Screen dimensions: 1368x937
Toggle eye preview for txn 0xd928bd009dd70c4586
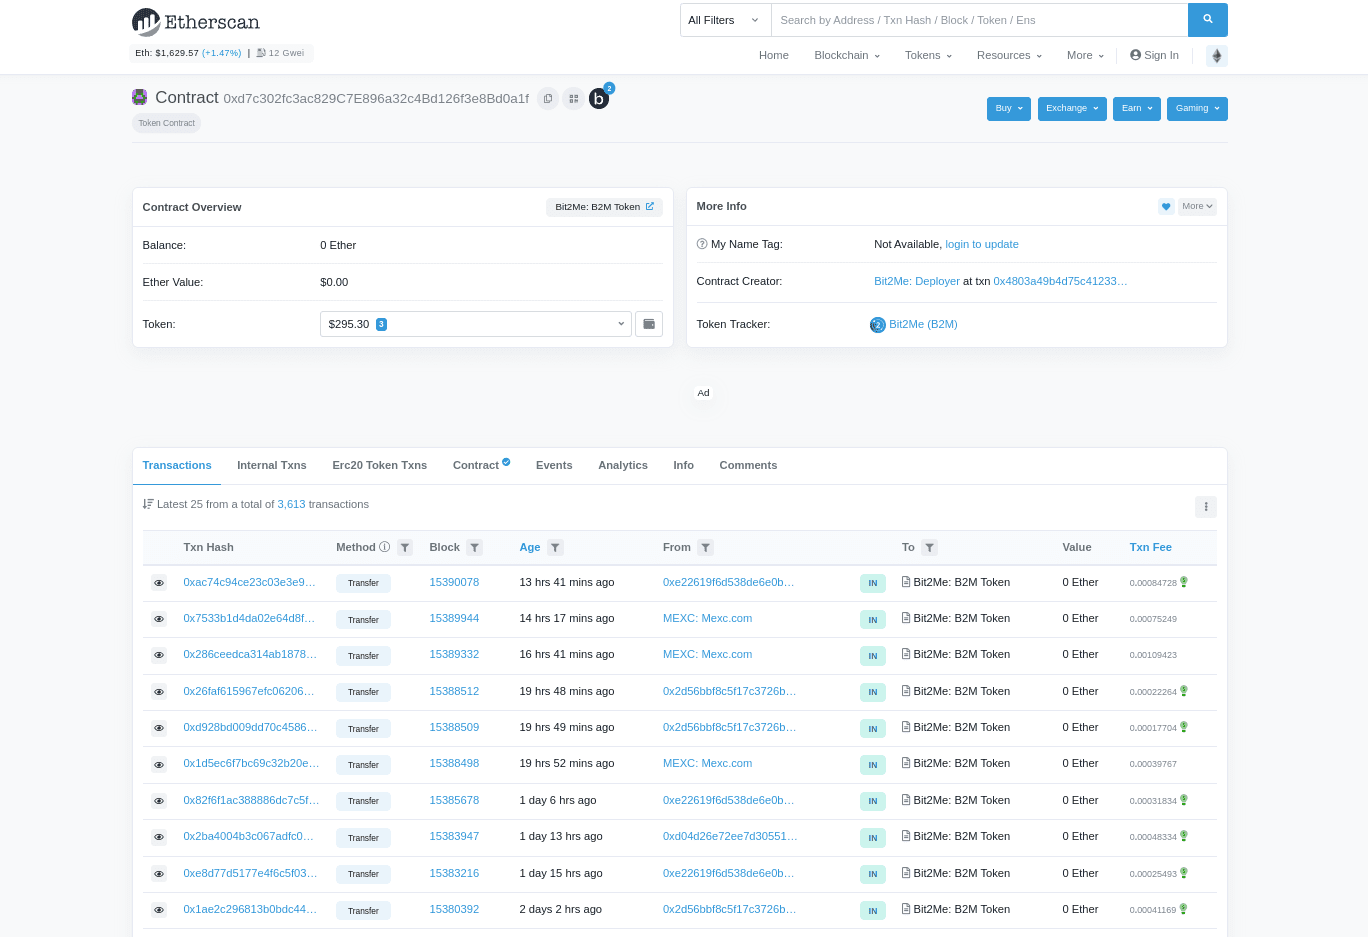click(x=158, y=728)
